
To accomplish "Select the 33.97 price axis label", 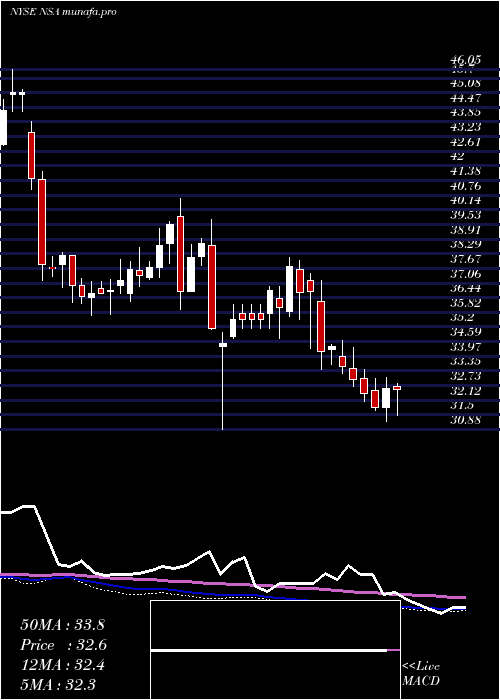I will [x=465, y=346].
